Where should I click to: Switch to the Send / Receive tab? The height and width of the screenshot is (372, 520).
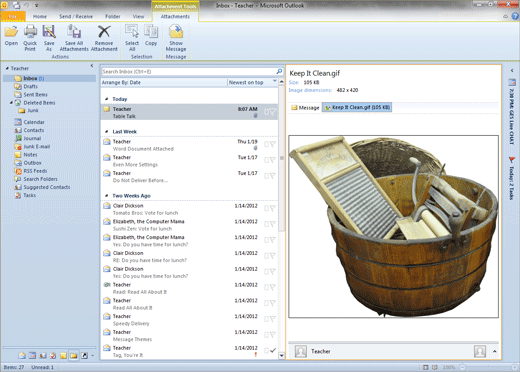[76, 16]
